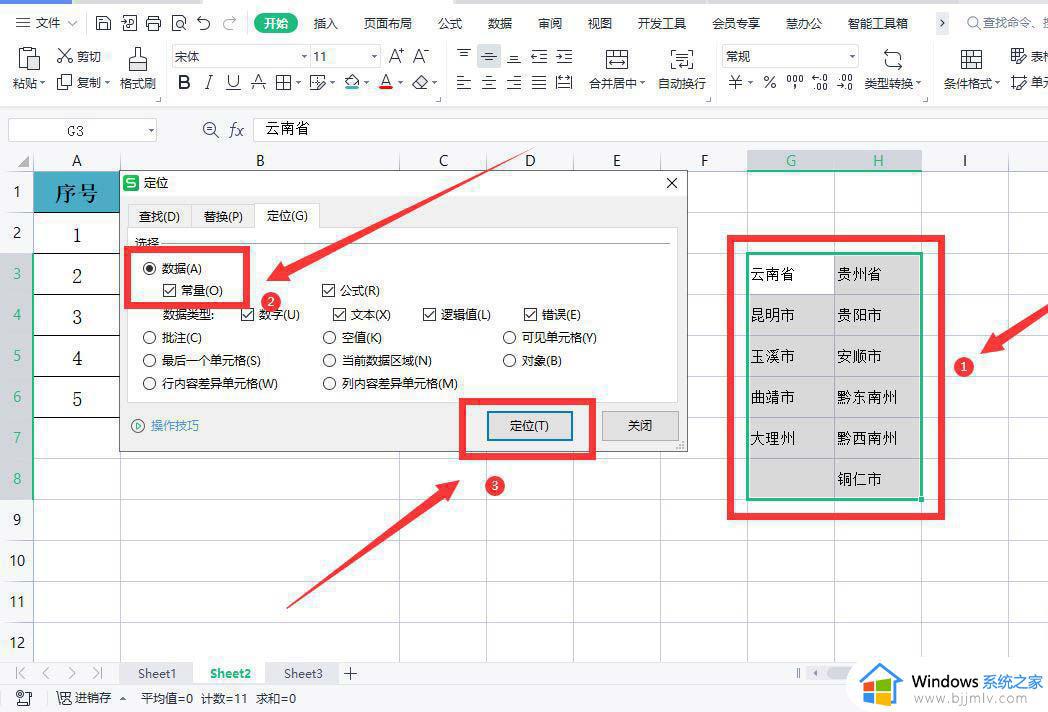Toggle the 逻辑值(L) checkbox
The image size is (1048, 712).
[430, 314]
